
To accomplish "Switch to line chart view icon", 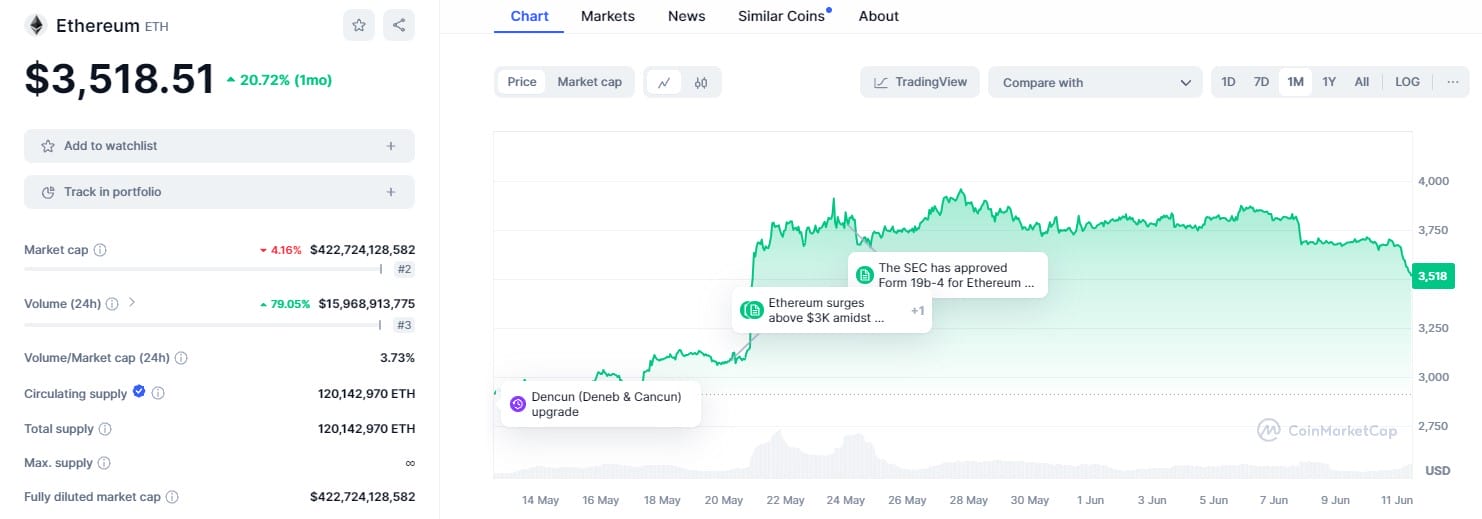I will pyautogui.click(x=664, y=82).
